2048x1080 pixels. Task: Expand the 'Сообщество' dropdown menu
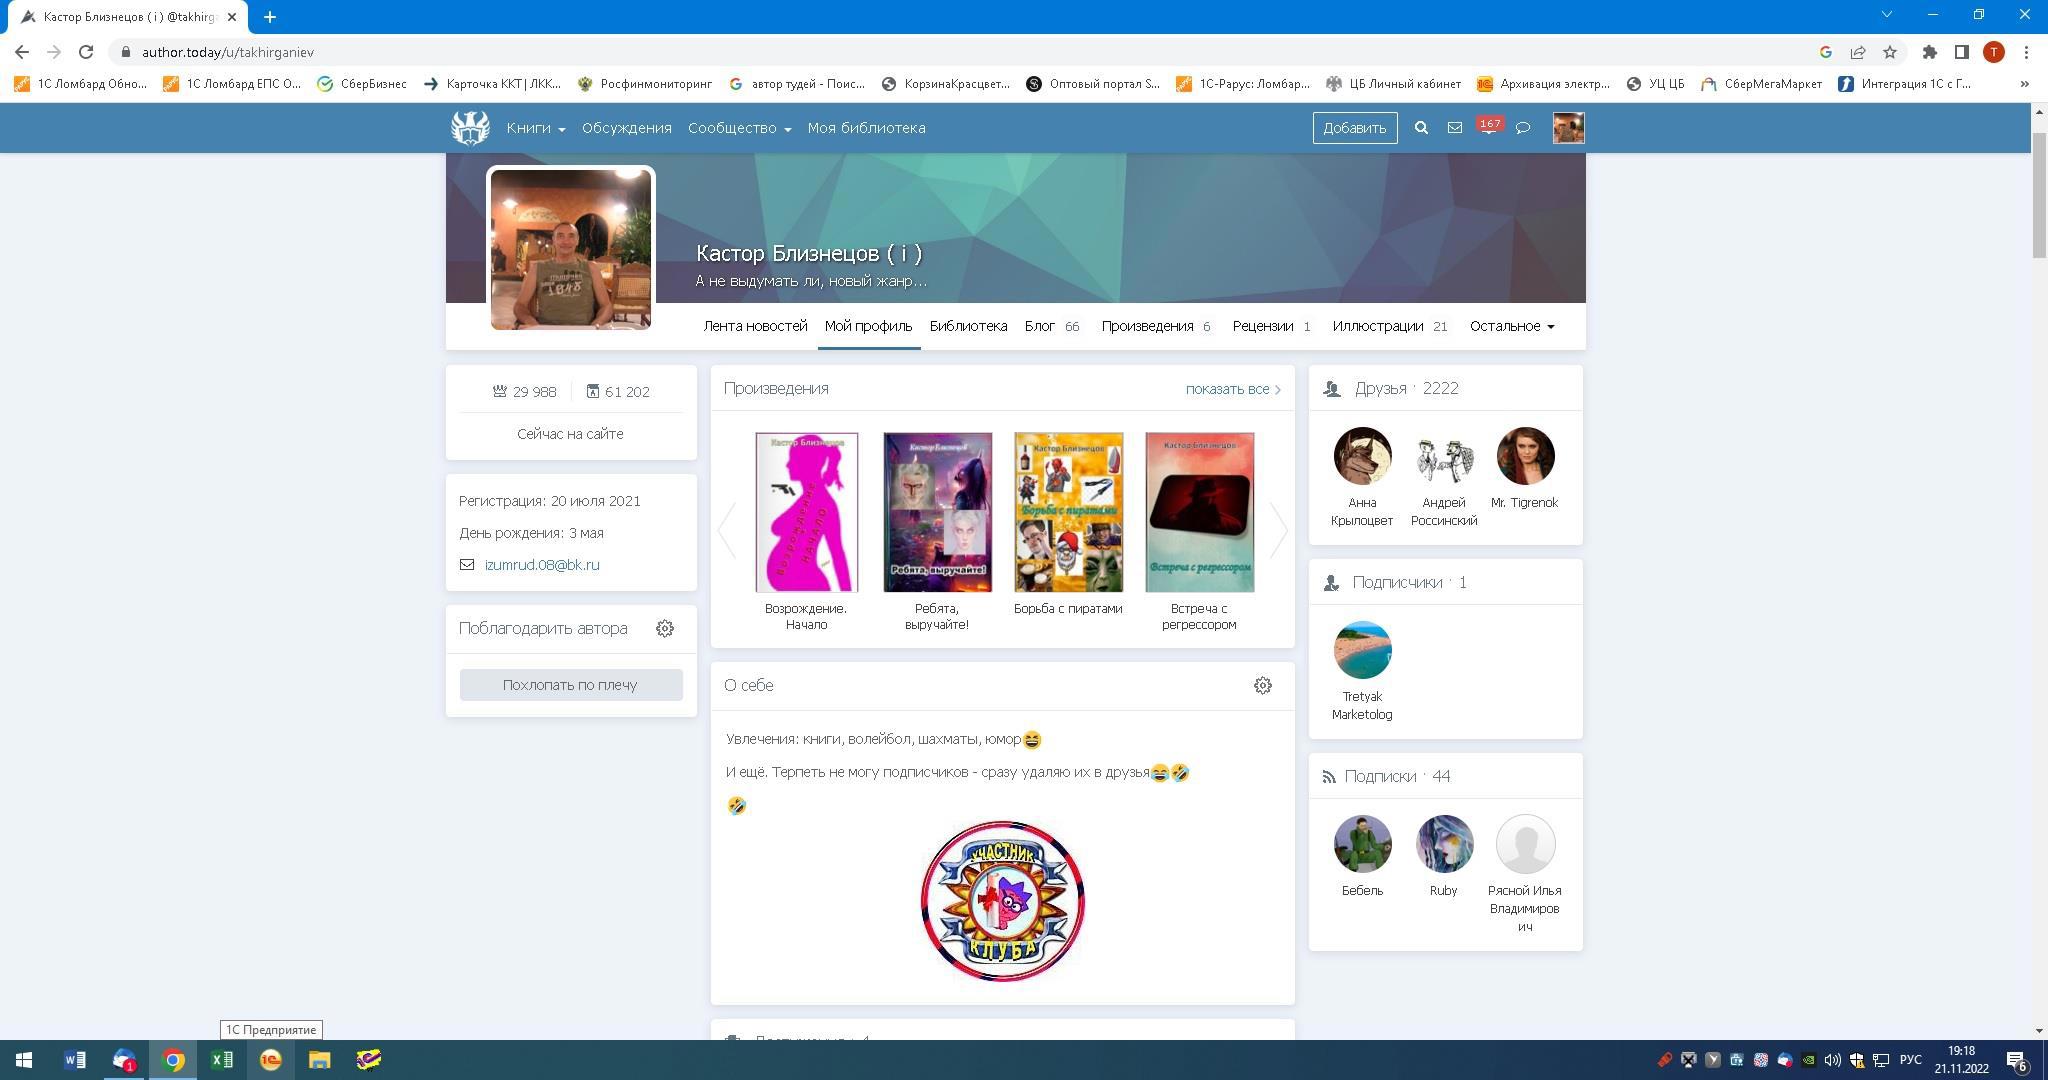point(738,128)
